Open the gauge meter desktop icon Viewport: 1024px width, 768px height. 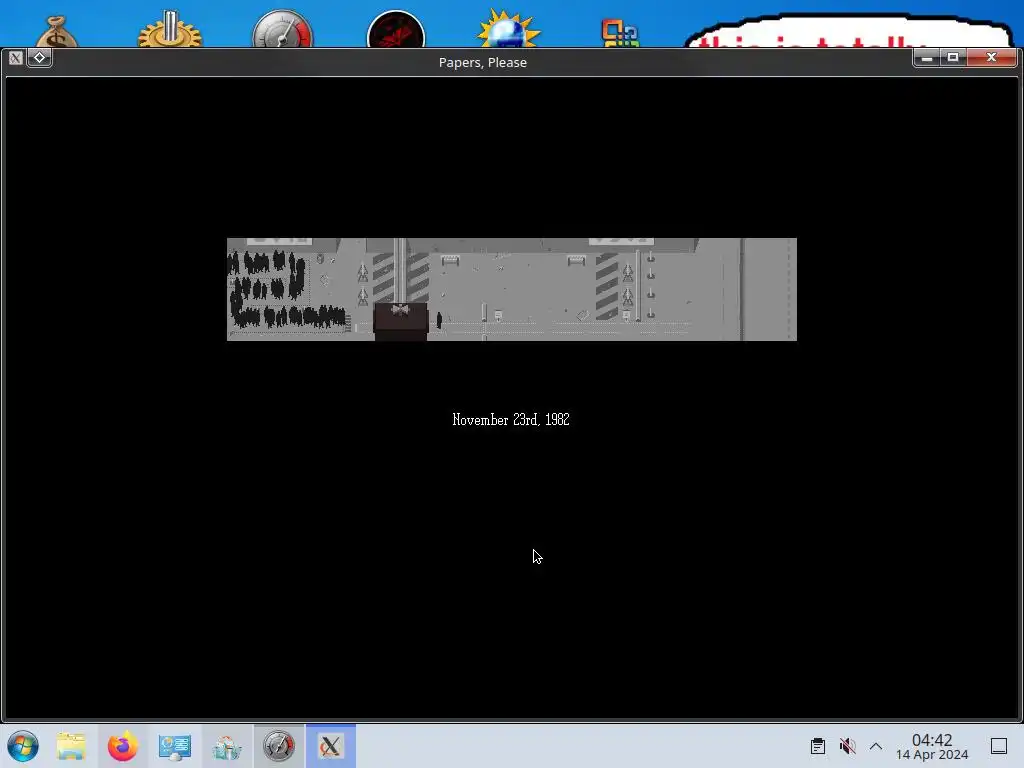click(x=283, y=29)
